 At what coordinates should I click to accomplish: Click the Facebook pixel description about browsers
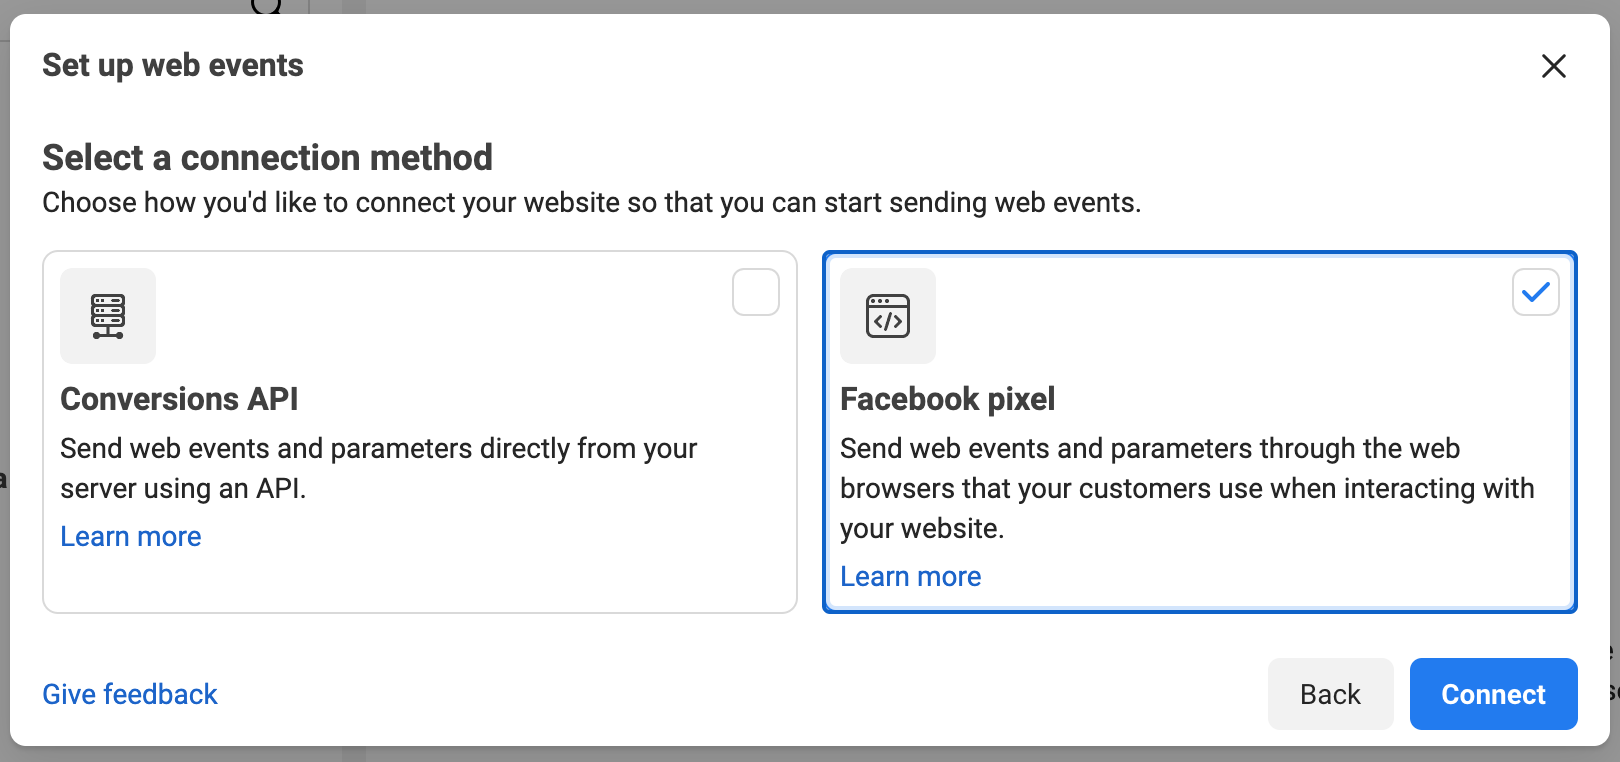pyautogui.click(x=1187, y=488)
